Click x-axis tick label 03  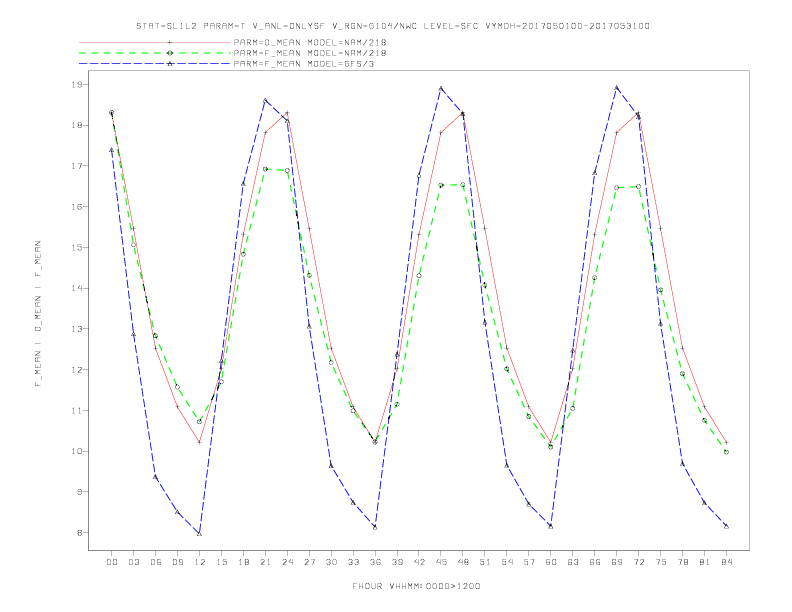click(134, 562)
